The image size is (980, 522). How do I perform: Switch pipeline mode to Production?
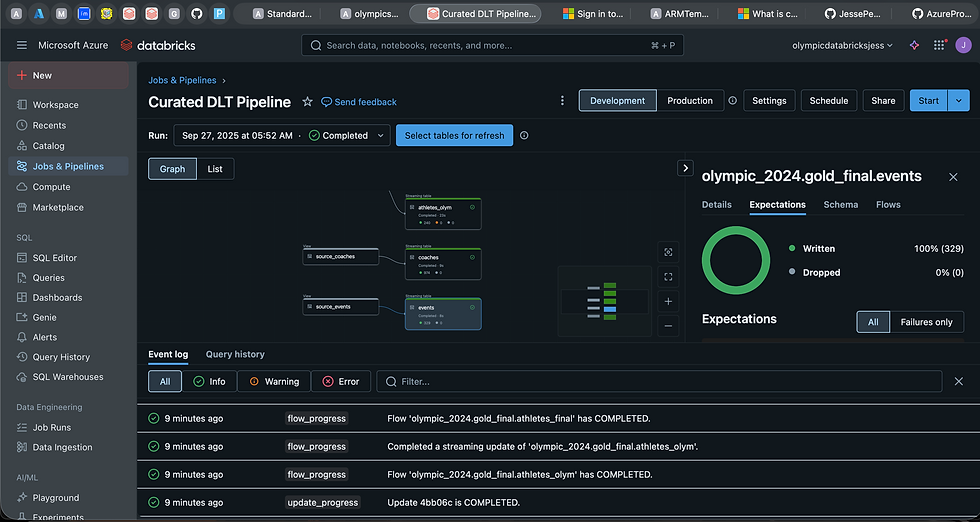point(690,101)
